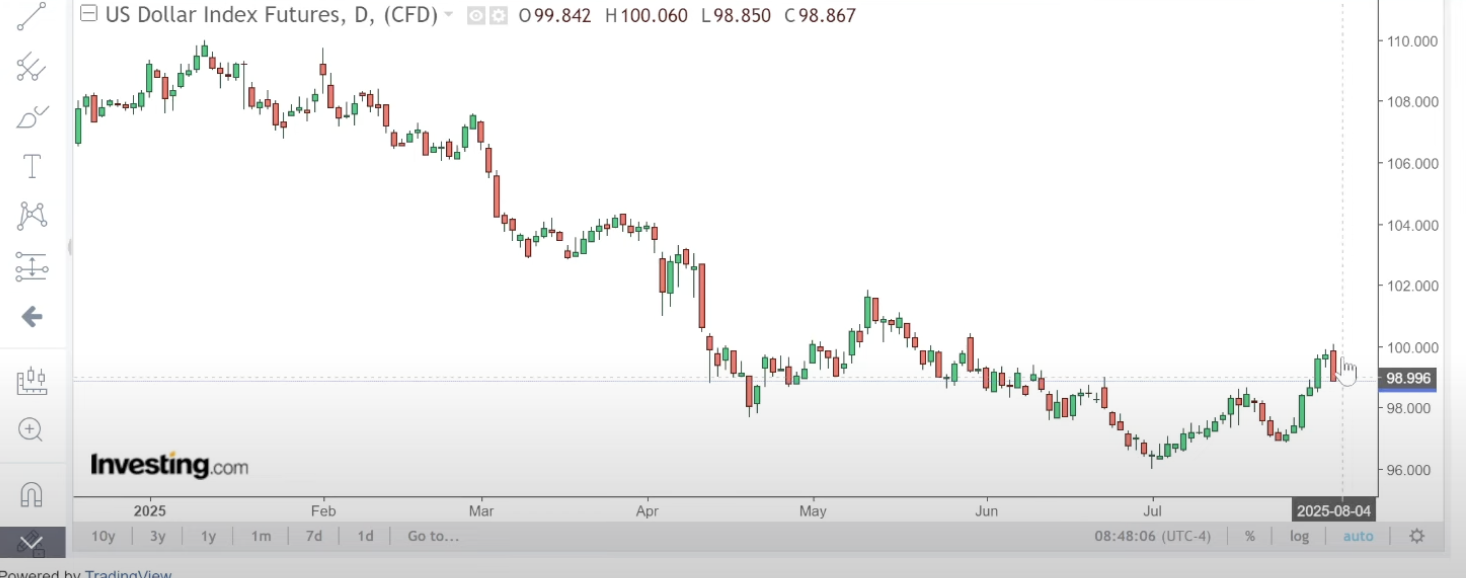Toggle the log scale option
This screenshot has width=1466, height=578.
point(1299,536)
